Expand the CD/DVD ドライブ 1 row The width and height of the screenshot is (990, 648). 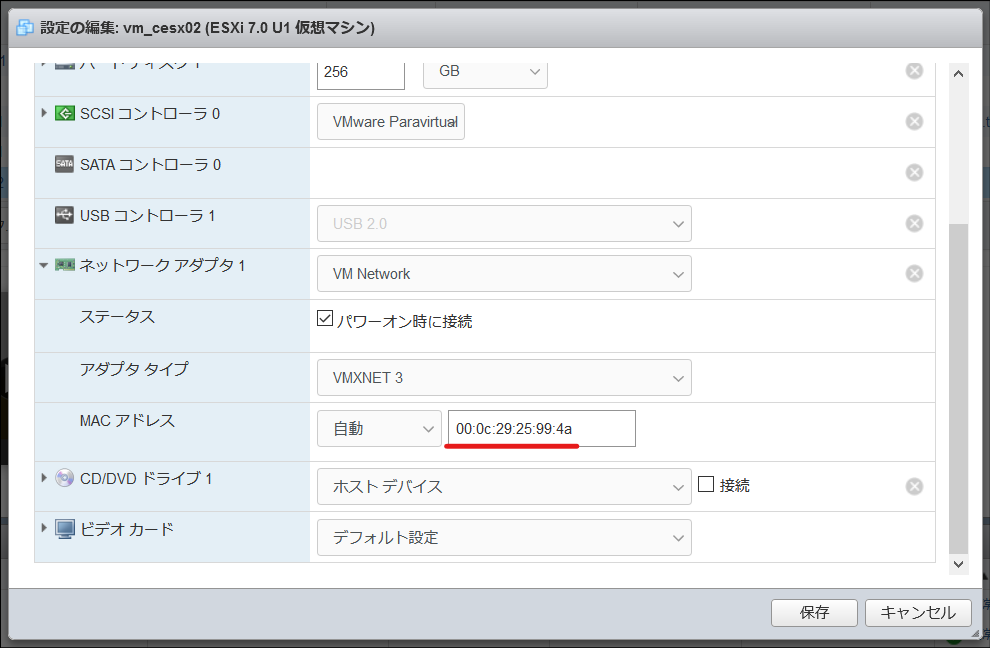coord(44,478)
